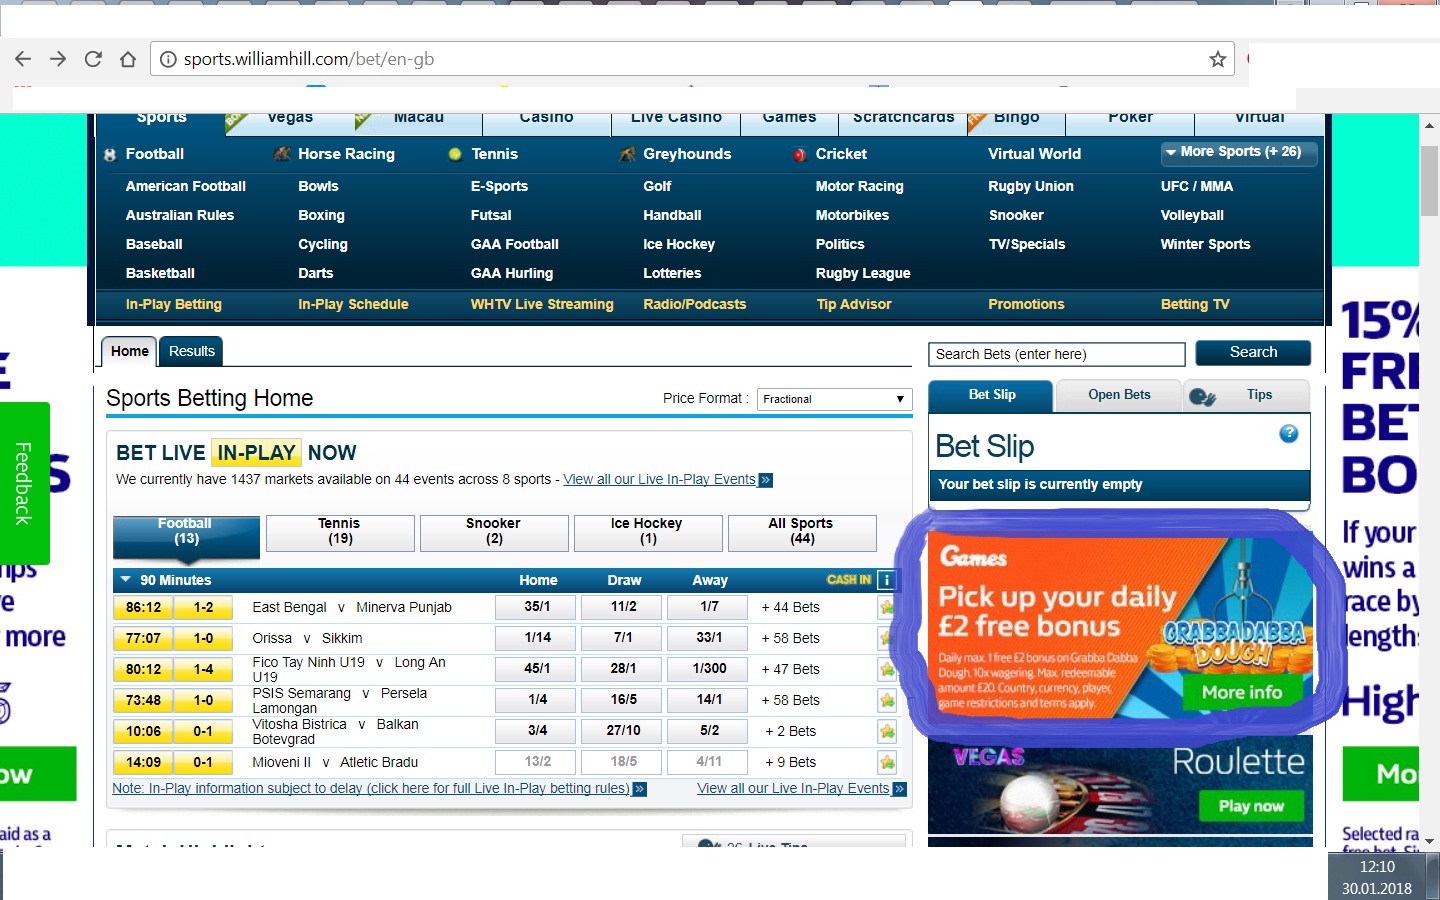This screenshot has height=900, width=1440.
Task: Select the Orissa v Sikkim draw odds 7/1
Action: pos(623,638)
